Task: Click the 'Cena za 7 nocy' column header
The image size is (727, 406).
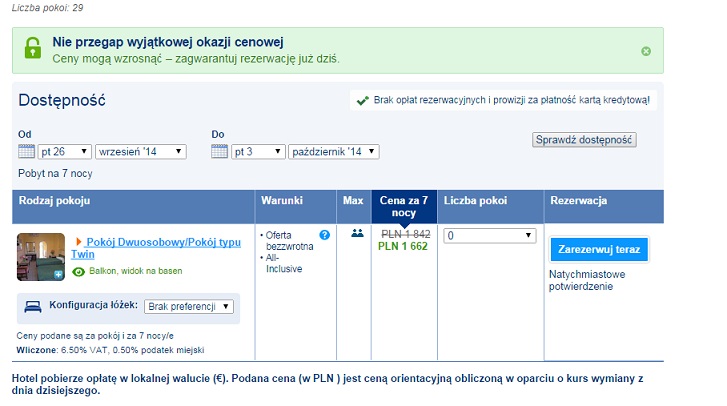Action: pyautogui.click(x=404, y=206)
